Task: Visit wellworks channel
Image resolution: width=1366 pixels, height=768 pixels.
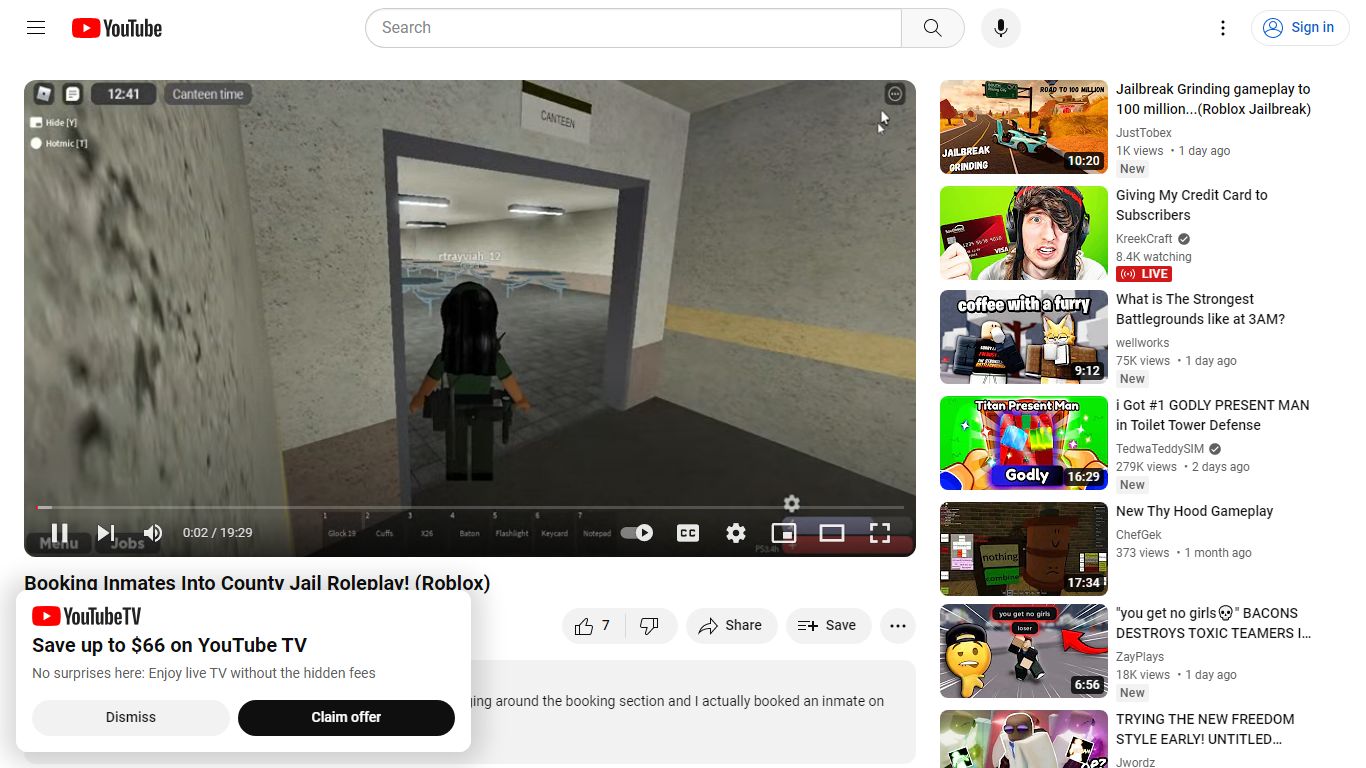Action: coord(1142,343)
